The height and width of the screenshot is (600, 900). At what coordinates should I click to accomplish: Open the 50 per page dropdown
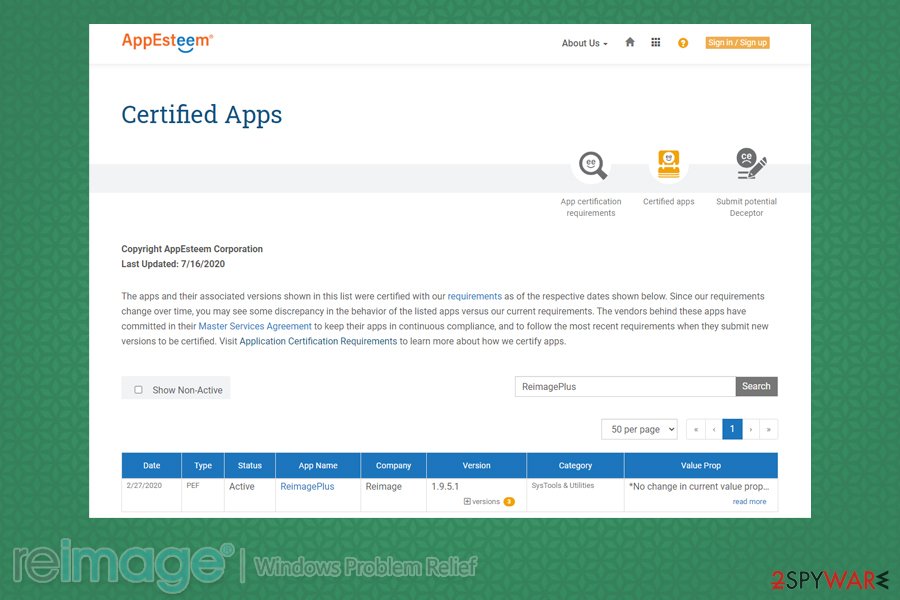click(x=639, y=429)
